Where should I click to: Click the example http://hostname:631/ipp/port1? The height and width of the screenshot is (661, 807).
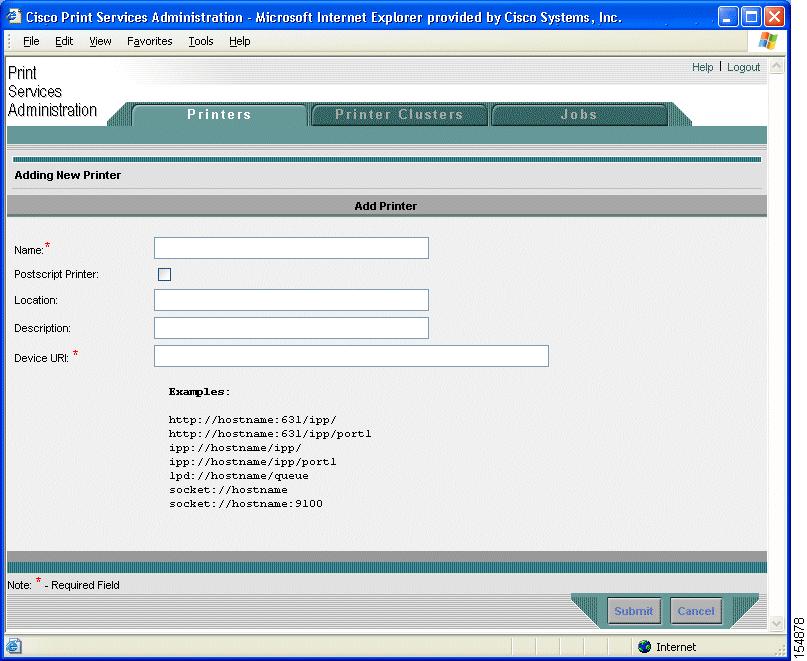pyautogui.click(x=270, y=434)
